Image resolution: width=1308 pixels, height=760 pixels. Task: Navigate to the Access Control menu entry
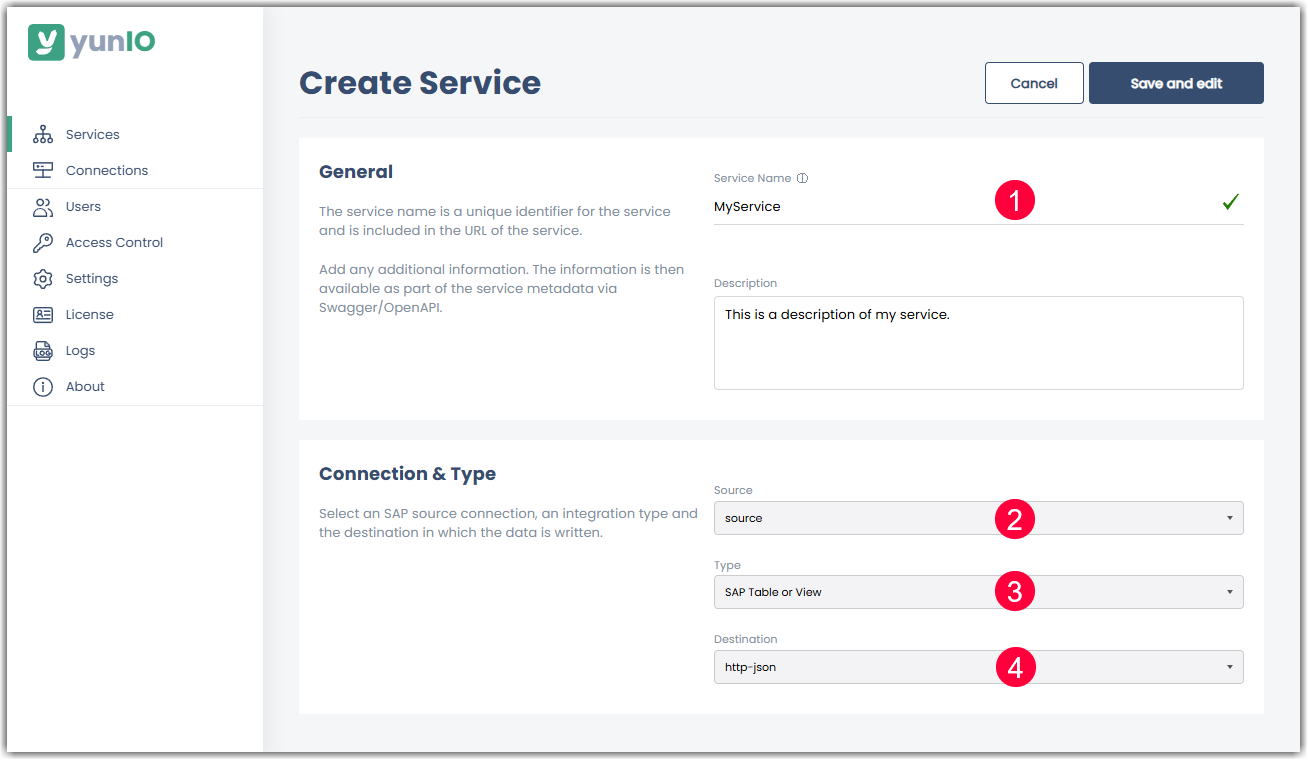(113, 242)
